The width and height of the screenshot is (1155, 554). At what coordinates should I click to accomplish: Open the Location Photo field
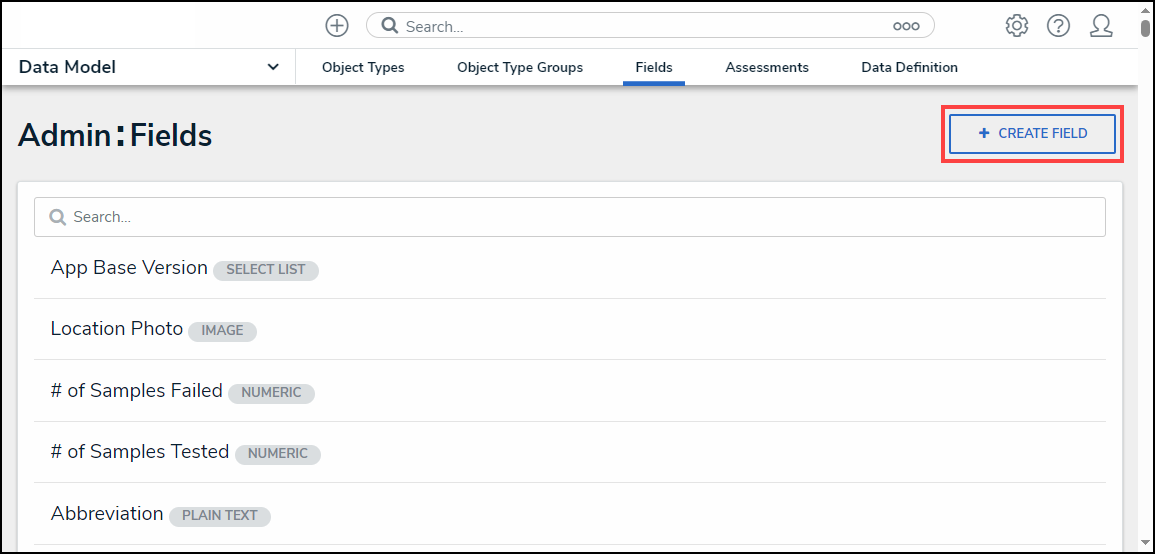coord(117,329)
